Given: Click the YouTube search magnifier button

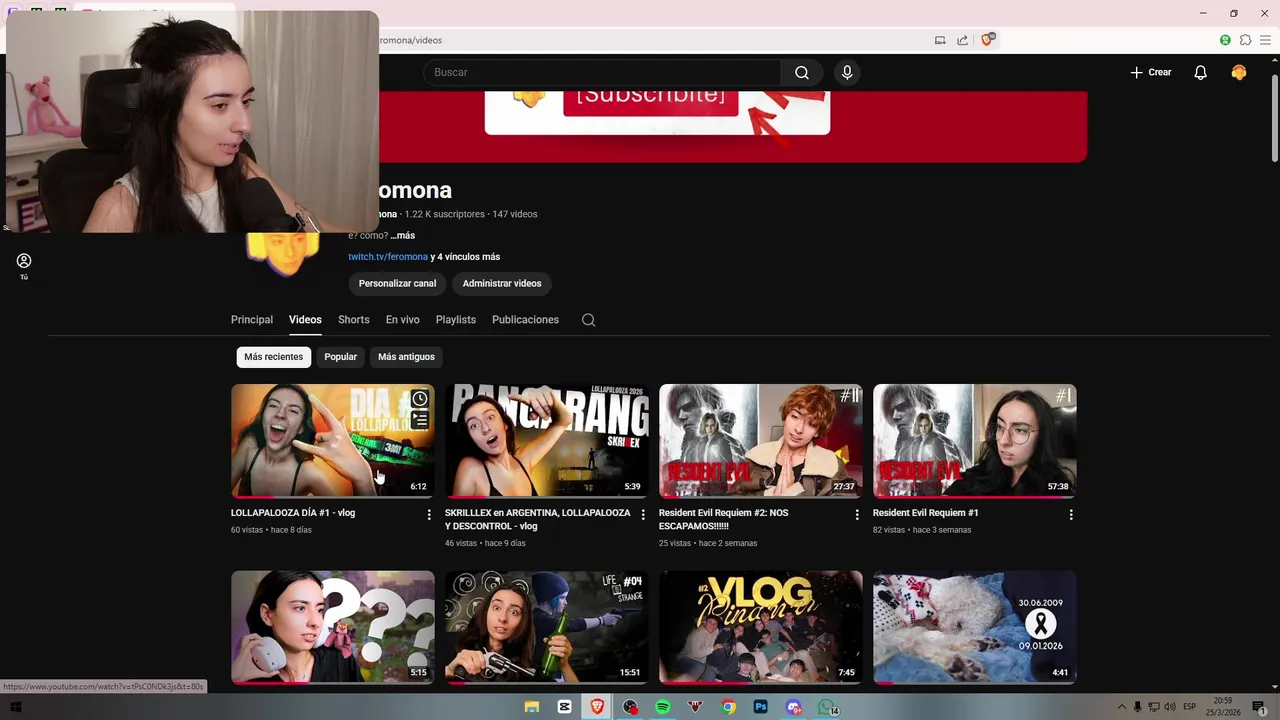Looking at the screenshot, I should [x=801, y=72].
